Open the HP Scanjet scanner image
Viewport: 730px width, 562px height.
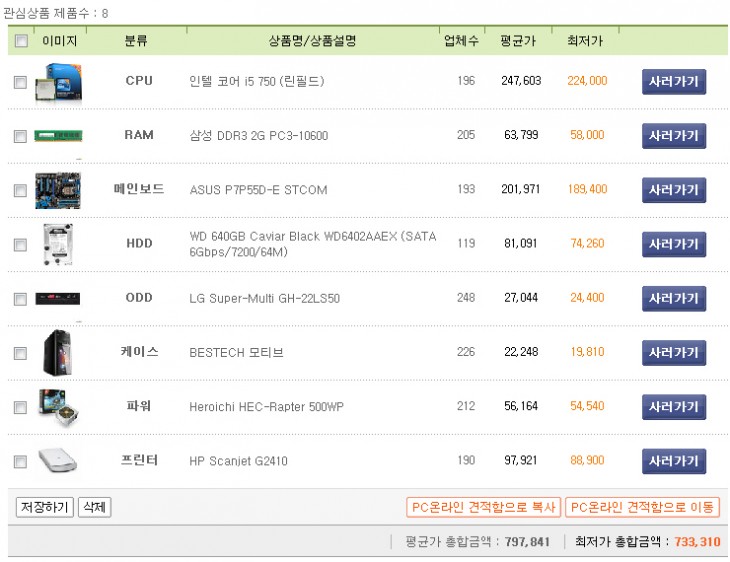click(x=58, y=461)
